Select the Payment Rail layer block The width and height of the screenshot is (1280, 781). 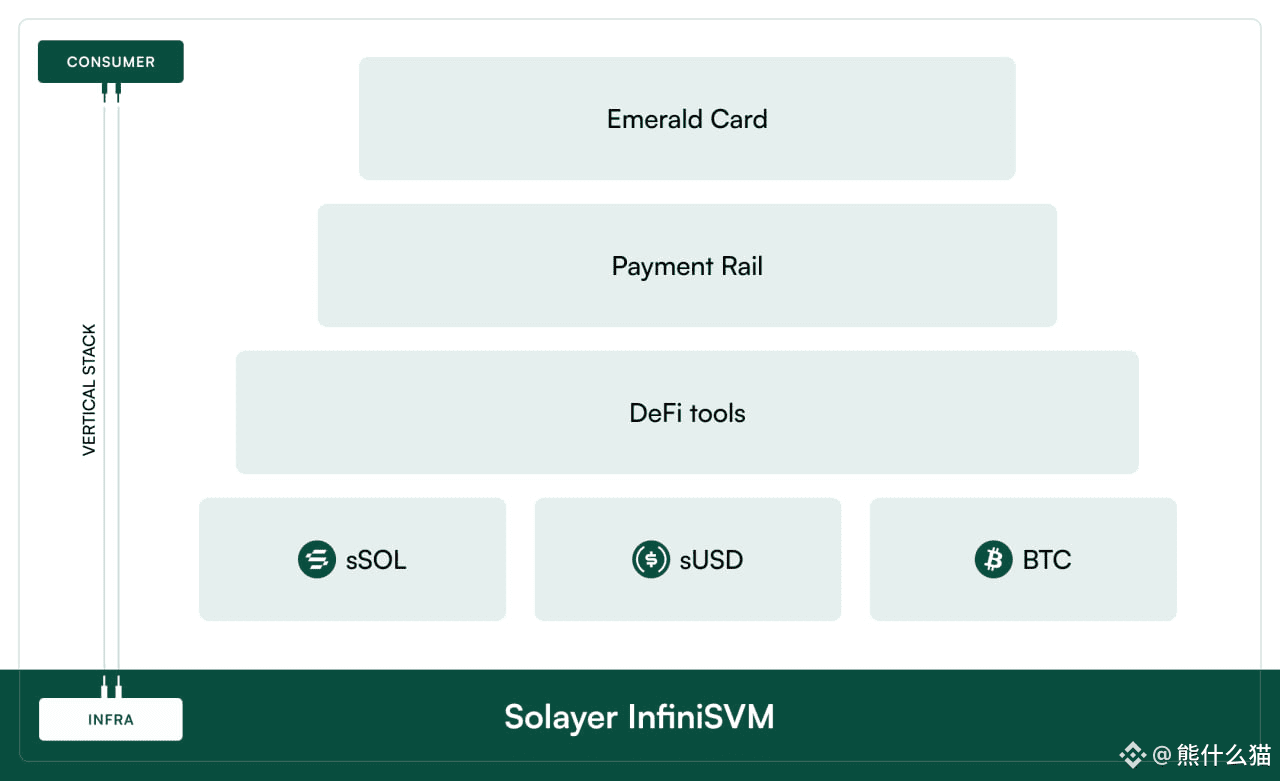(x=687, y=266)
